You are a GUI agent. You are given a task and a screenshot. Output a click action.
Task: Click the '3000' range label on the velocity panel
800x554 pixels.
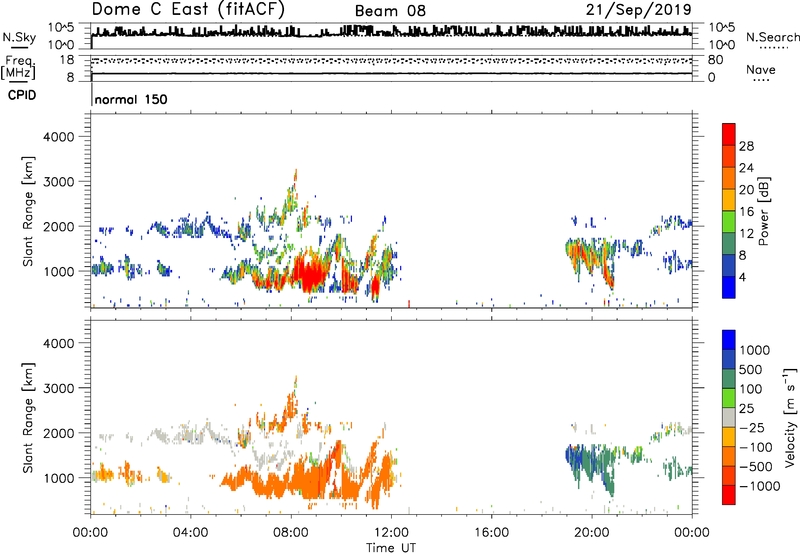[x=58, y=388]
